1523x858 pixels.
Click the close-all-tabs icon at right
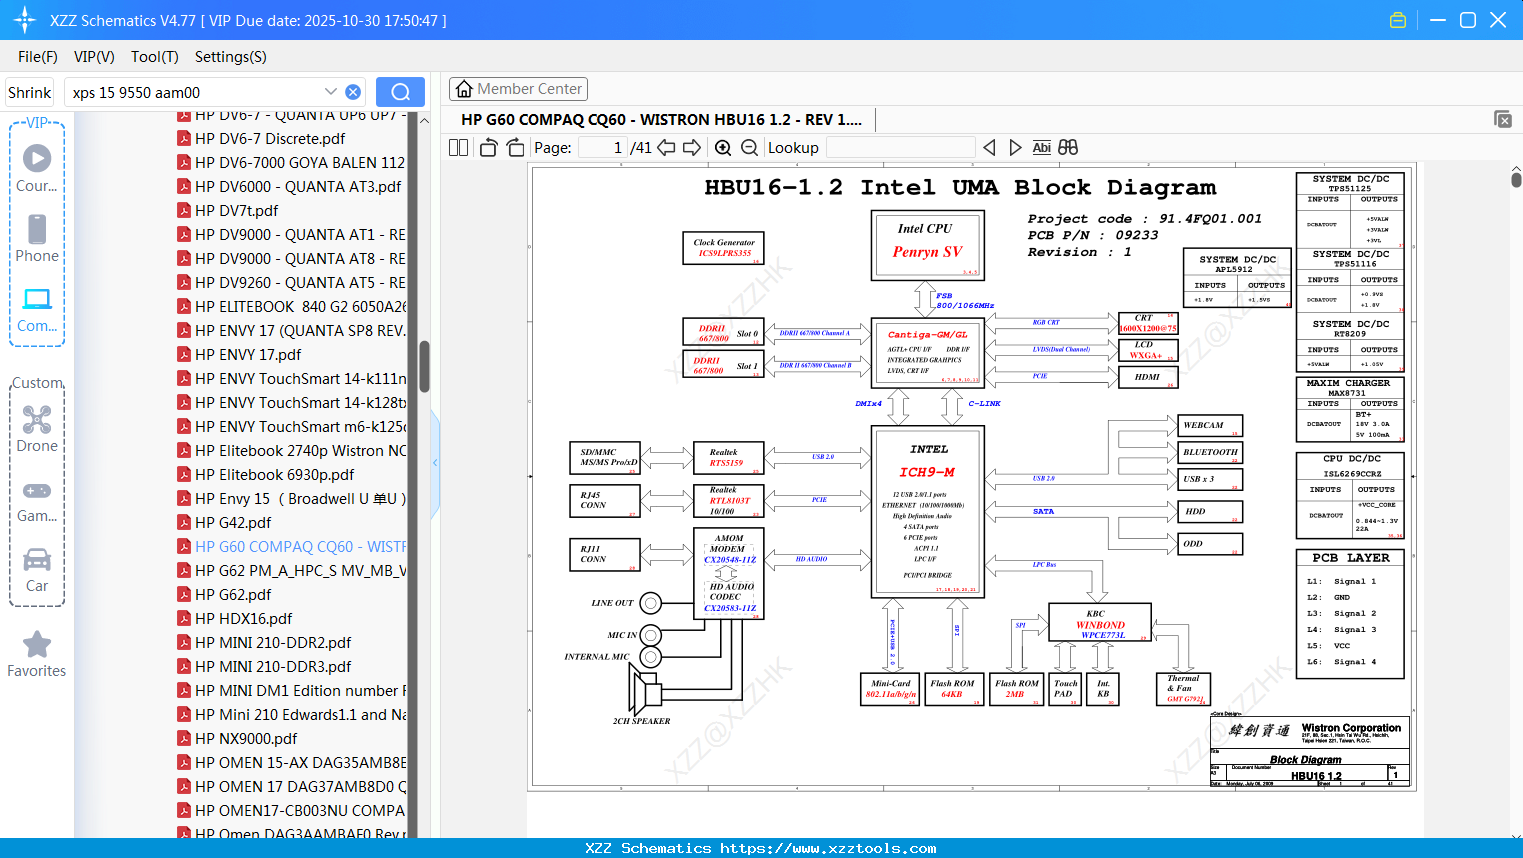click(1503, 119)
